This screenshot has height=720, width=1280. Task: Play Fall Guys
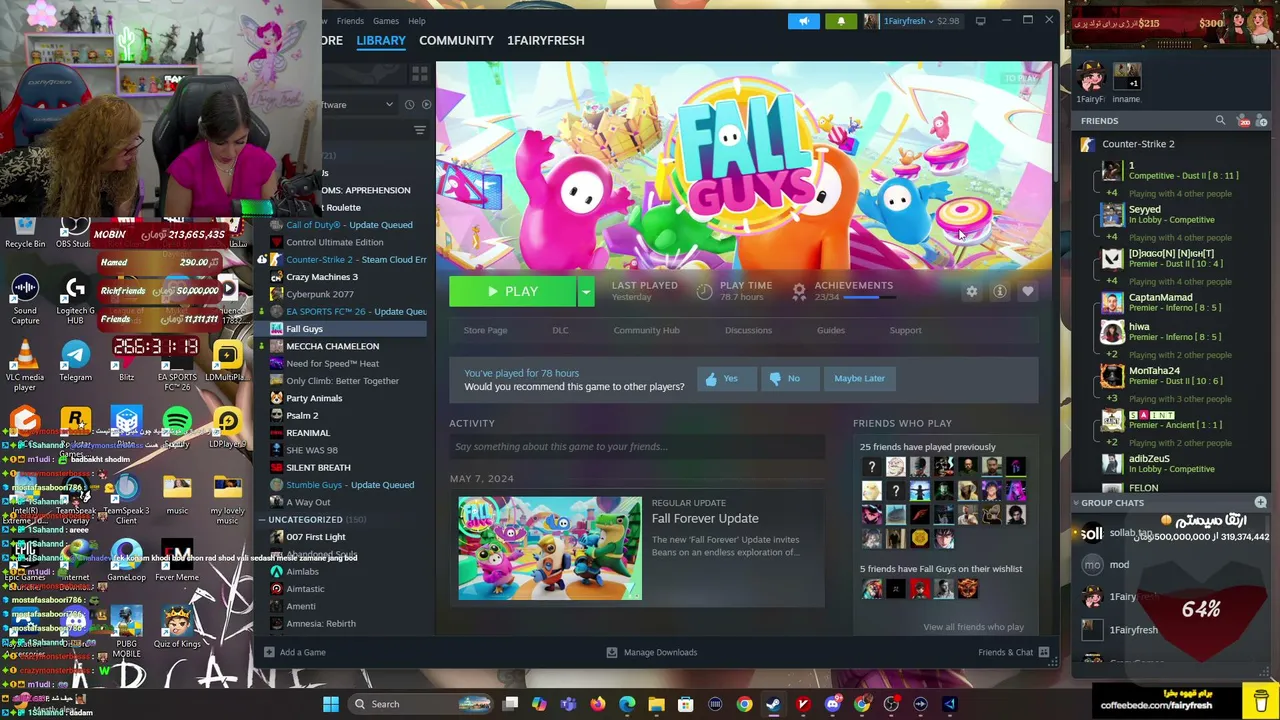[x=513, y=292]
